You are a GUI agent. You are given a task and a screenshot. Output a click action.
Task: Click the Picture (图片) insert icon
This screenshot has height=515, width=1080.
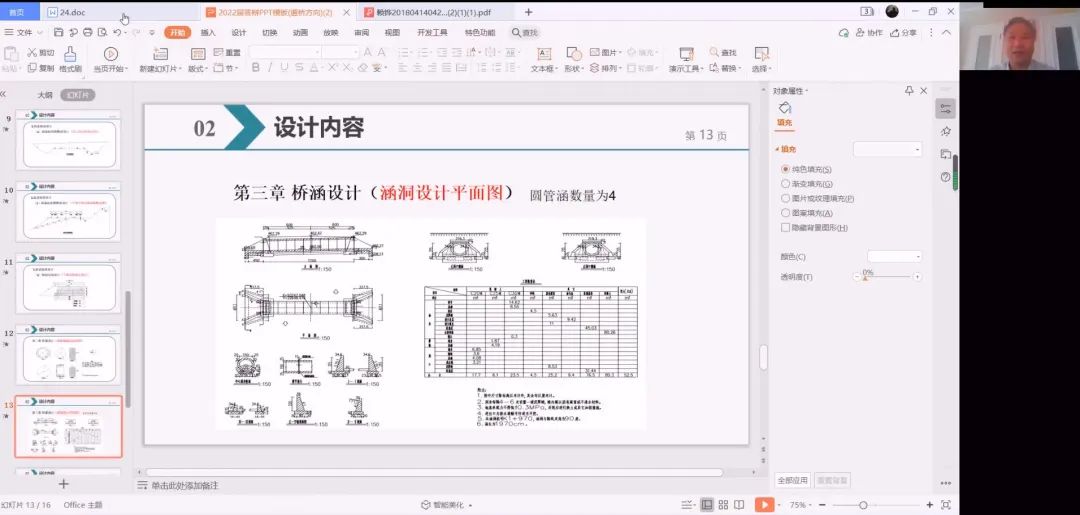point(594,52)
